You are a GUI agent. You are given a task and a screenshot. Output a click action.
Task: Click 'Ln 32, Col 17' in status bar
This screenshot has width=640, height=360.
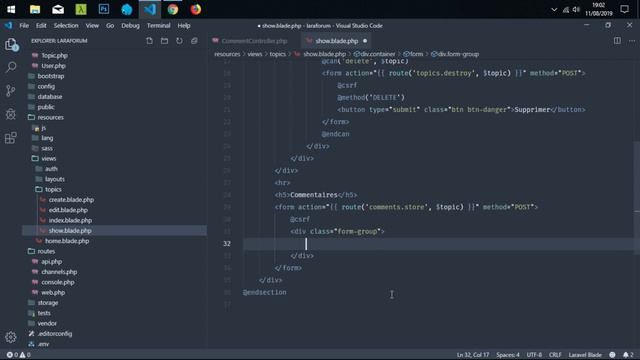tap(473, 355)
